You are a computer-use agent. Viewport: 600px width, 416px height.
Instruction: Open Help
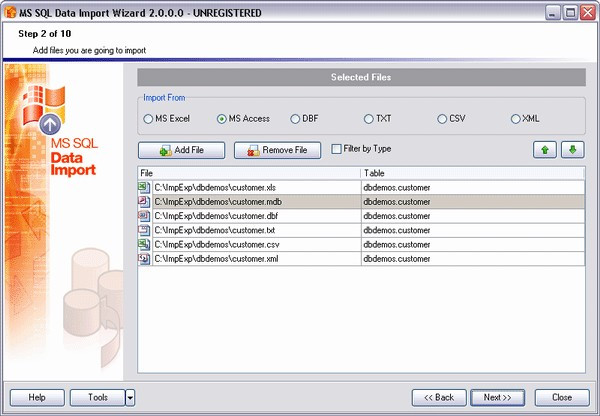37,398
